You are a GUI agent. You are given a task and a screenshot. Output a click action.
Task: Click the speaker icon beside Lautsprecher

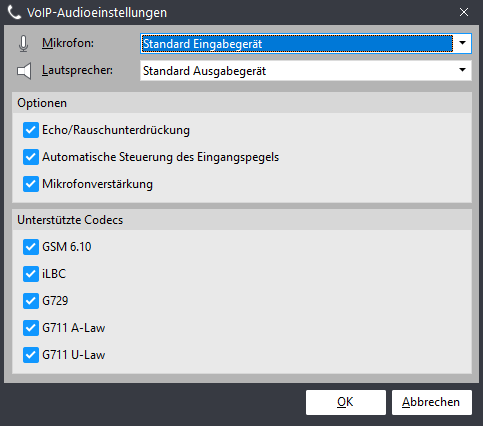[x=24, y=71]
